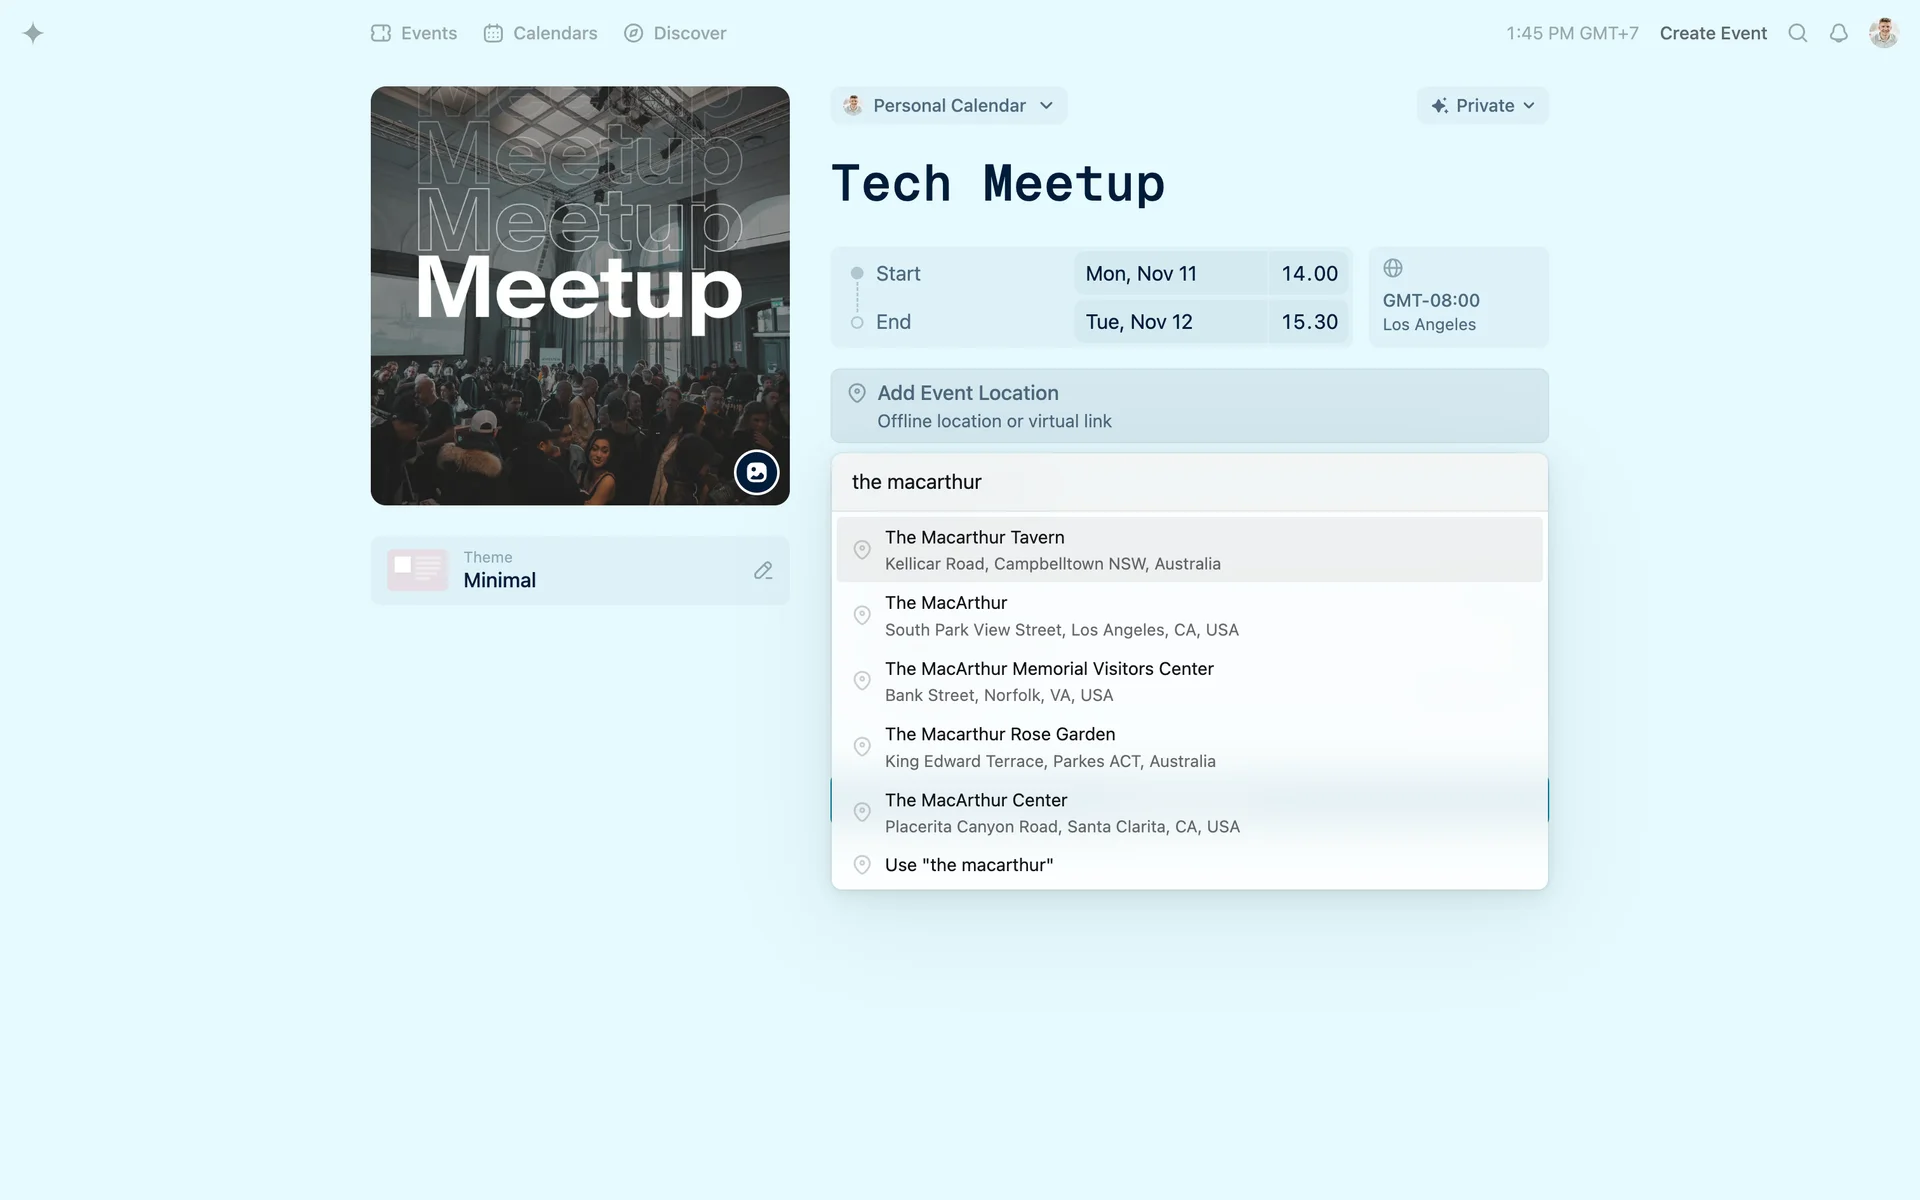Click the pencil icon to edit theme
Image resolution: width=1920 pixels, height=1200 pixels.
pyautogui.click(x=763, y=570)
